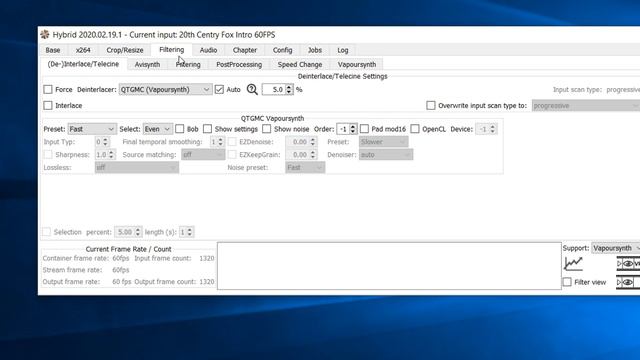
Task: Click the Sharpness value spinner
Action: [x=105, y=155]
